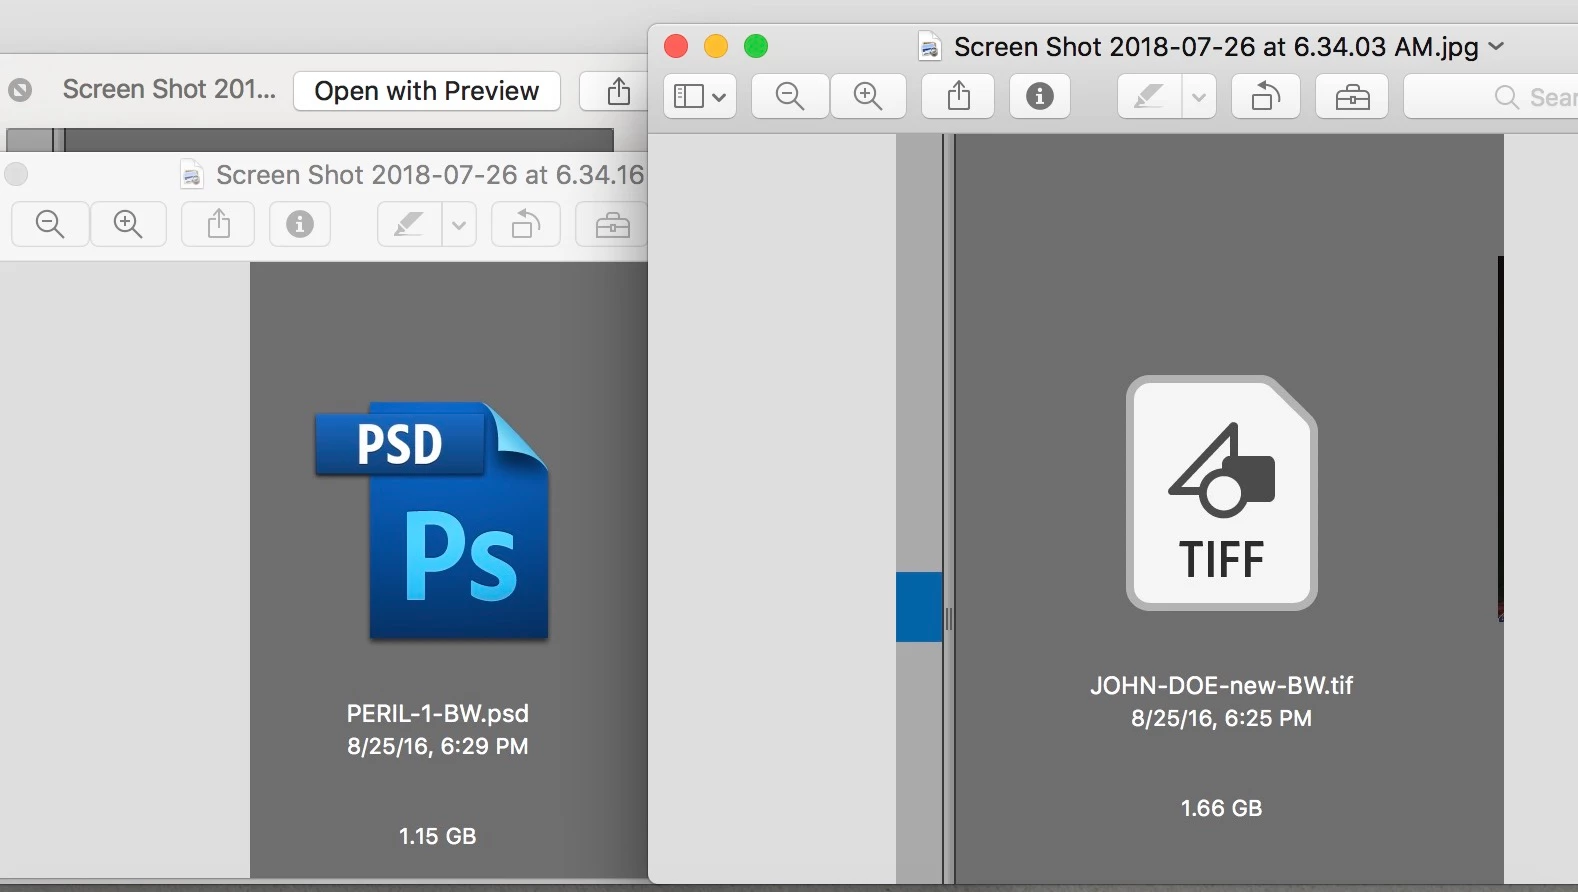The image size is (1578, 892).
Task: Click the Screen Shot 201... Quick Look title
Action: 169,89
